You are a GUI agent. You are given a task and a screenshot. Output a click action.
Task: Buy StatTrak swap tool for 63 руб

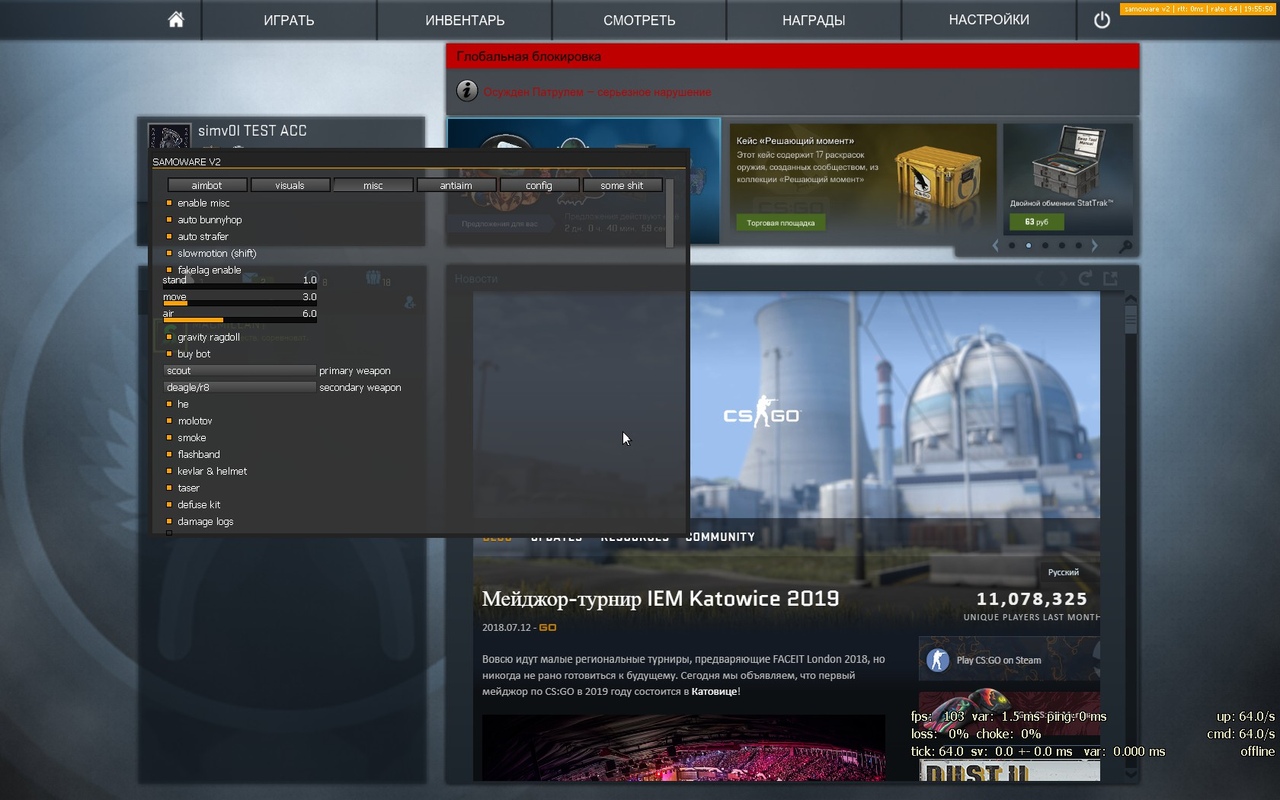(1036, 222)
